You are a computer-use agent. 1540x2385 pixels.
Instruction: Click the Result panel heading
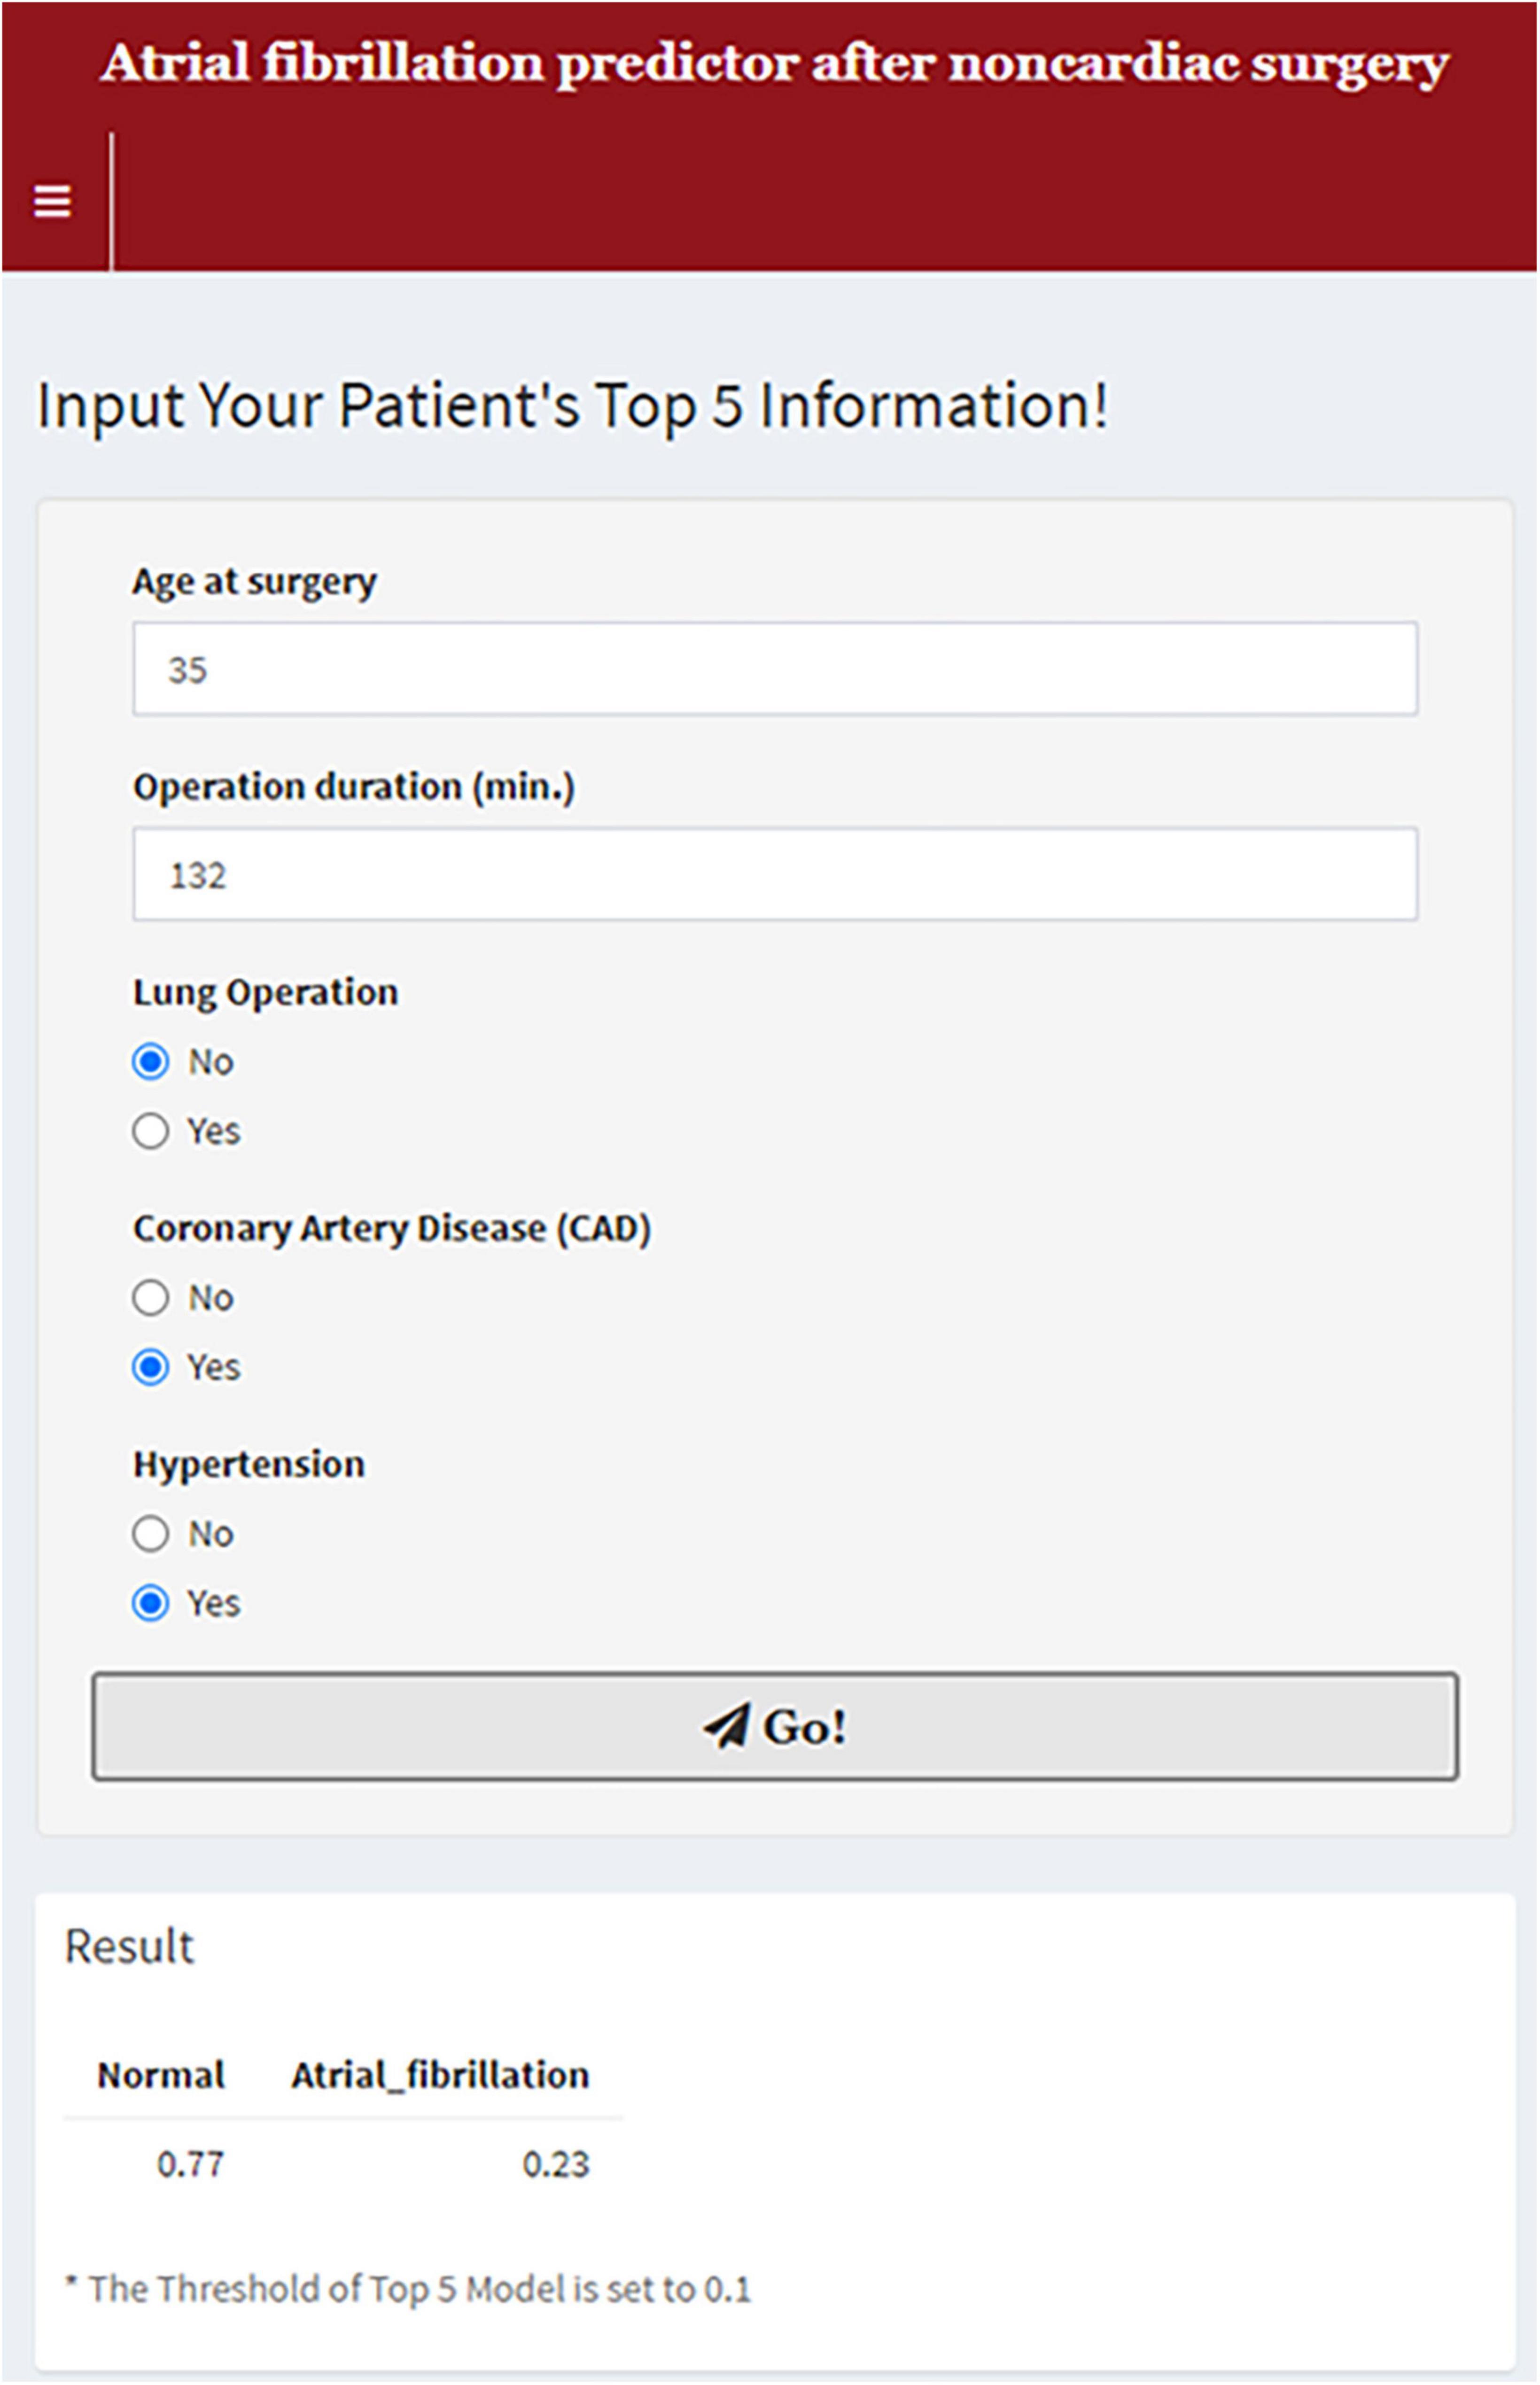click(x=129, y=1946)
